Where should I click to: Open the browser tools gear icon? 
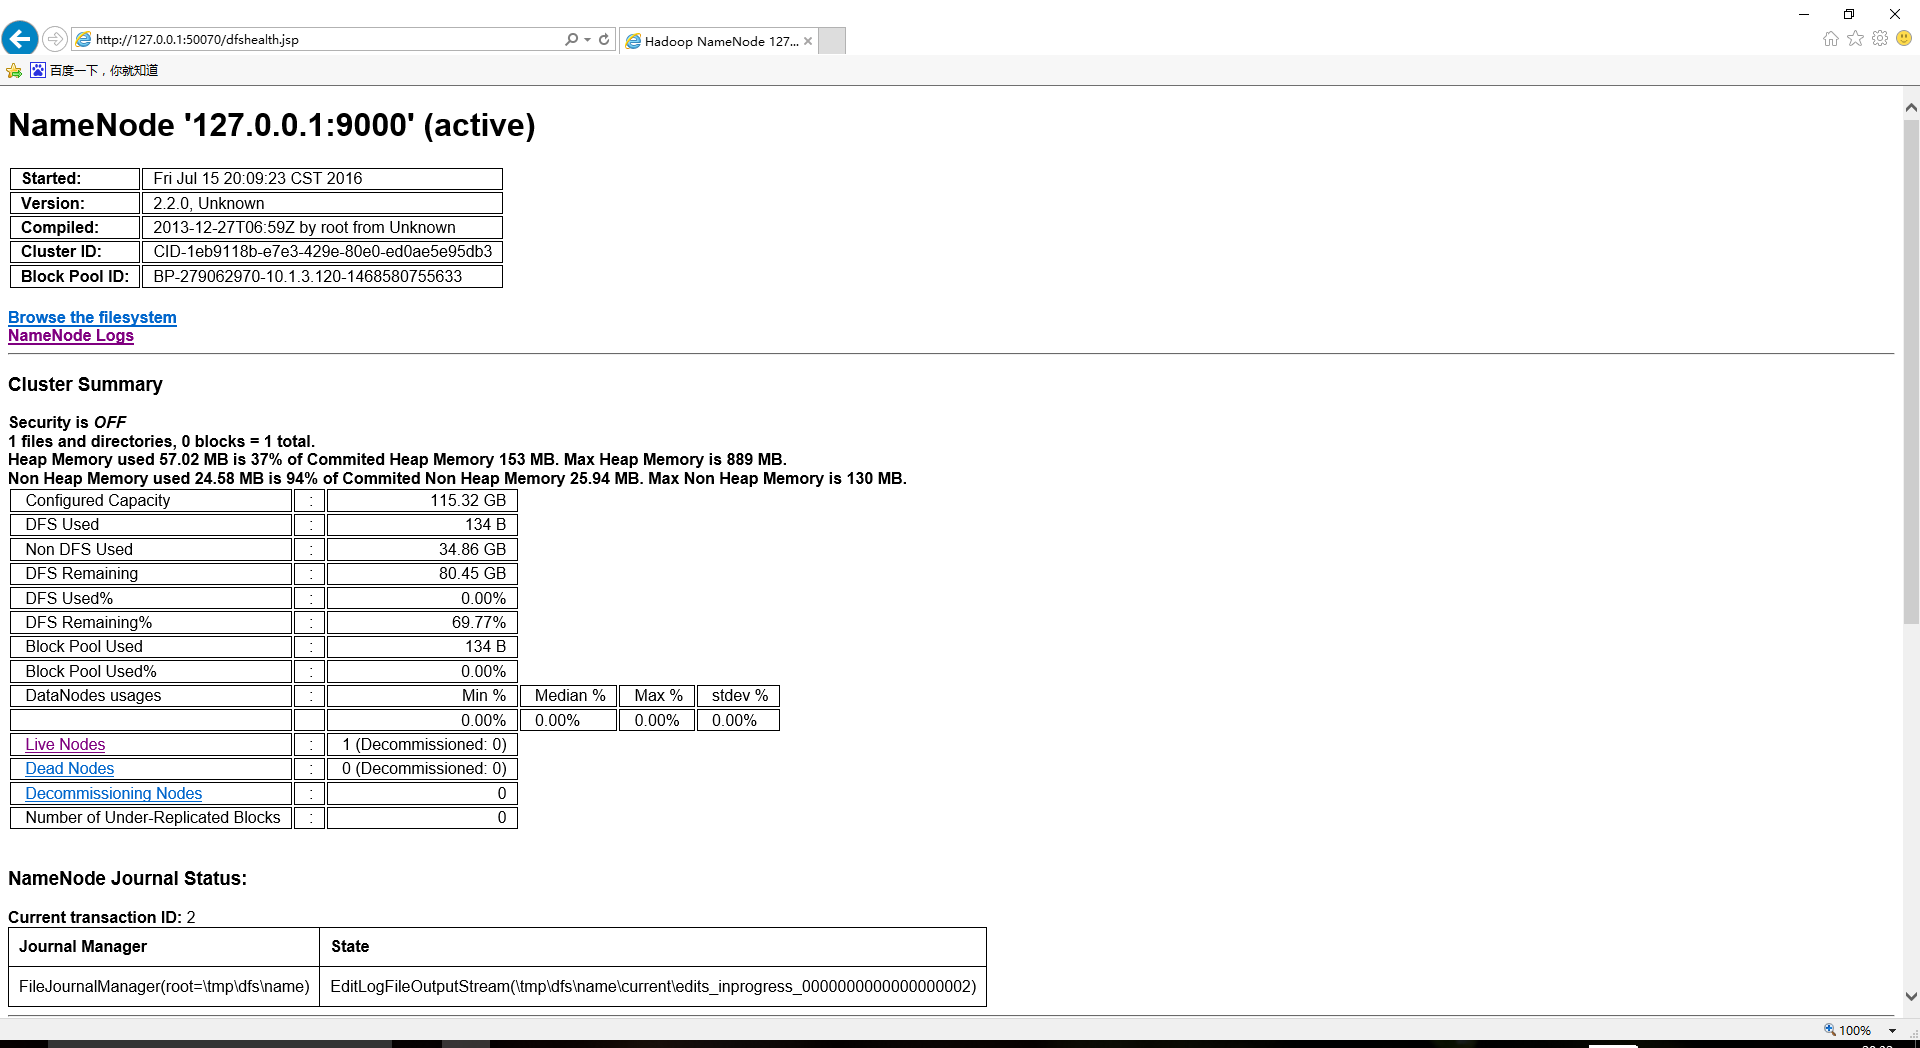pyautogui.click(x=1880, y=38)
